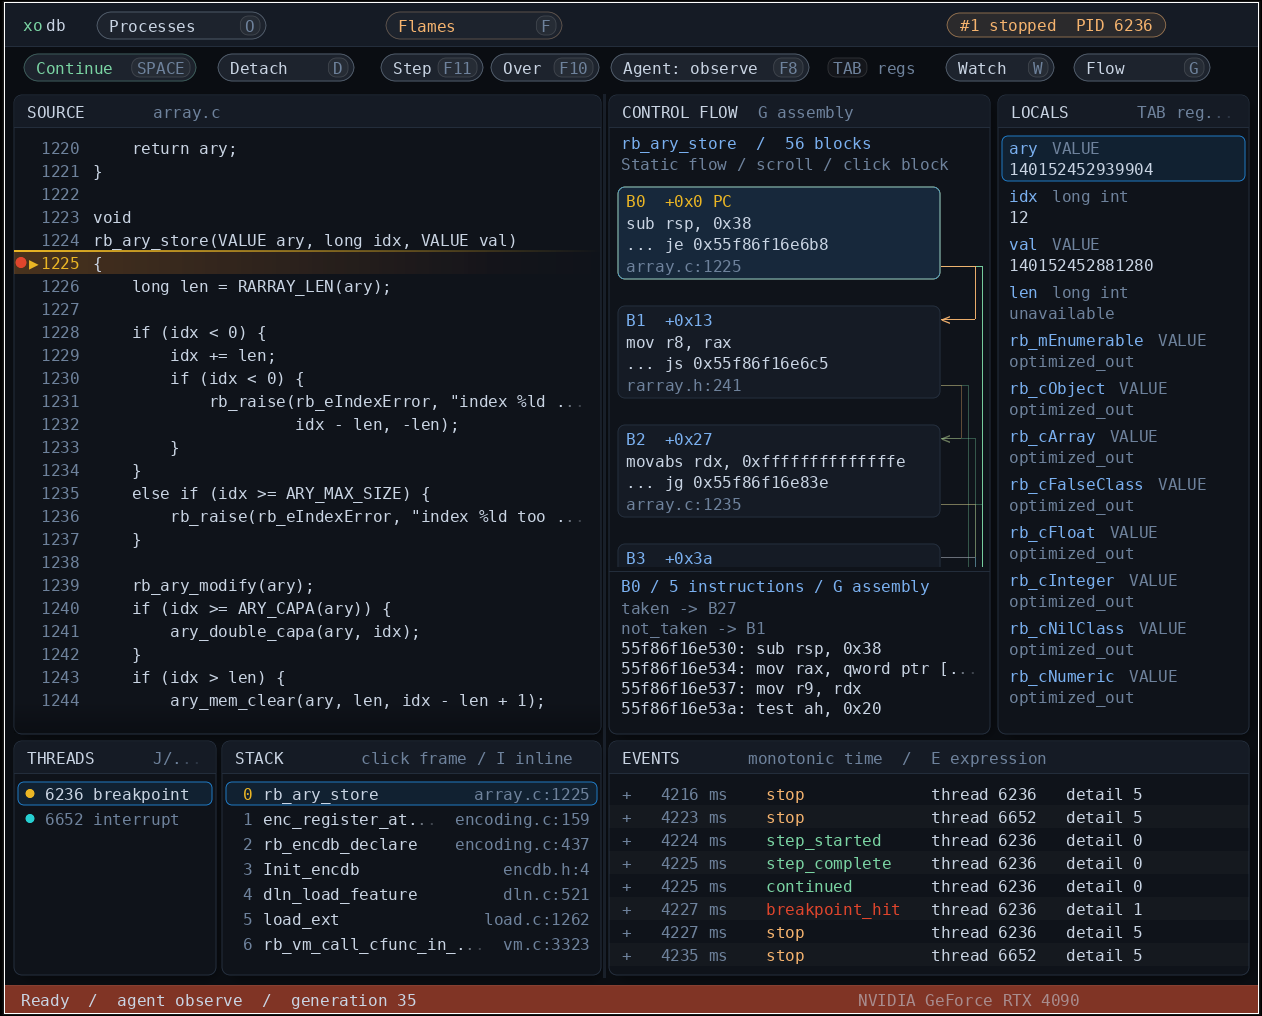The width and height of the screenshot is (1262, 1016).
Task: Select stack frame load_ext
Action: [411, 919]
